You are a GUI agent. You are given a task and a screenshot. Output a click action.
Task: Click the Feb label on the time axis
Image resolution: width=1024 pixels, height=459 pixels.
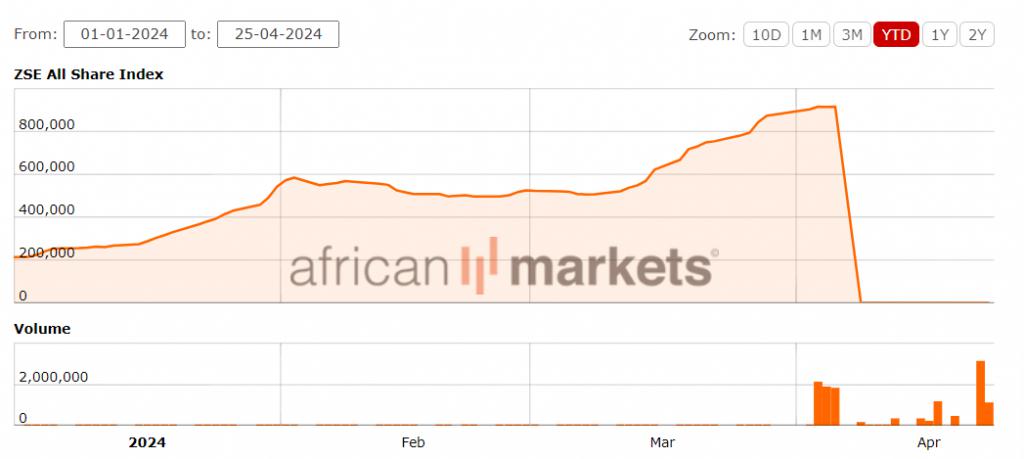[x=413, y=441]
